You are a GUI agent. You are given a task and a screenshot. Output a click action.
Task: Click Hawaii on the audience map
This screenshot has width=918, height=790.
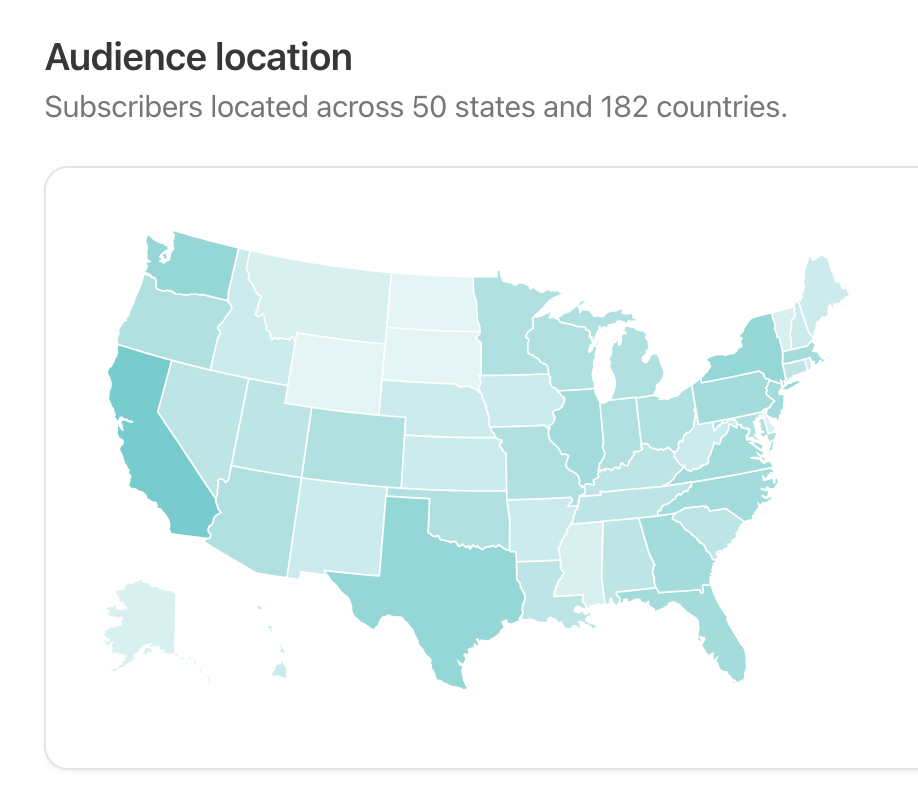tap(278, 670)
